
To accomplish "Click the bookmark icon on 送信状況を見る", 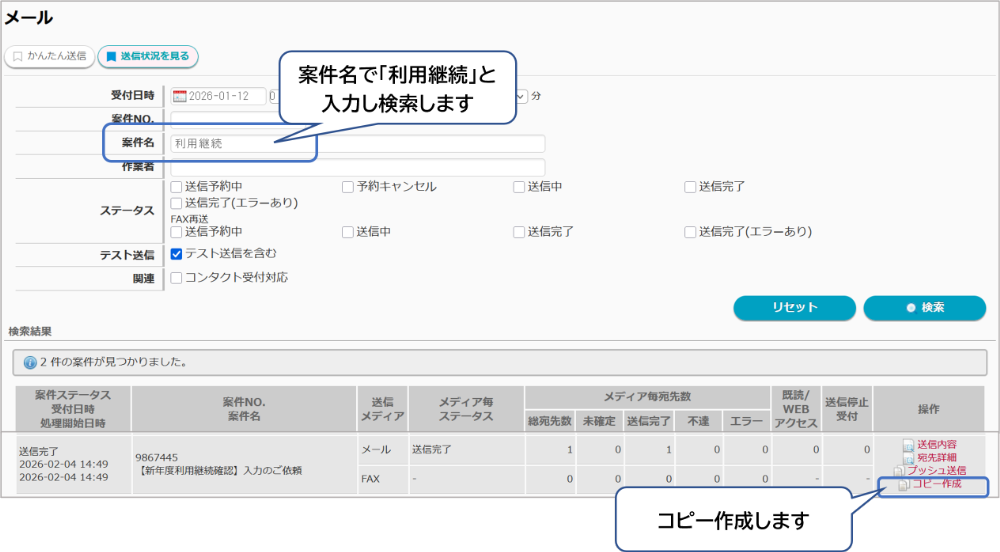I will (x=111, y=57).
